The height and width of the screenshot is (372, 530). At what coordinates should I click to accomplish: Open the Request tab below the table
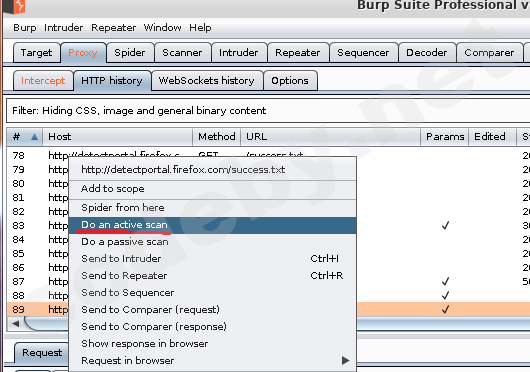[42, 353]
